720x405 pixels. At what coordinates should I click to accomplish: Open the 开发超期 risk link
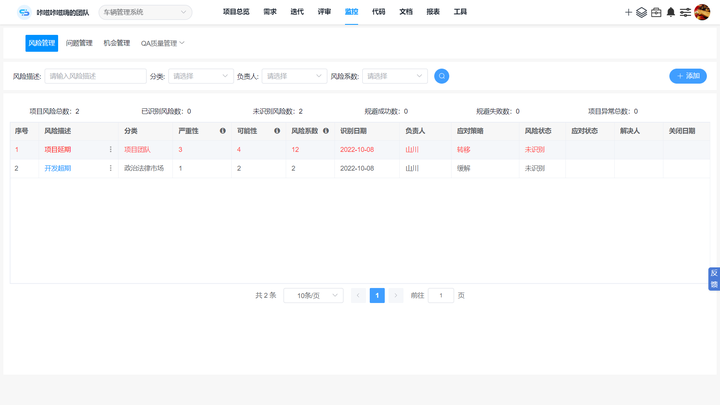click(58, 169)
